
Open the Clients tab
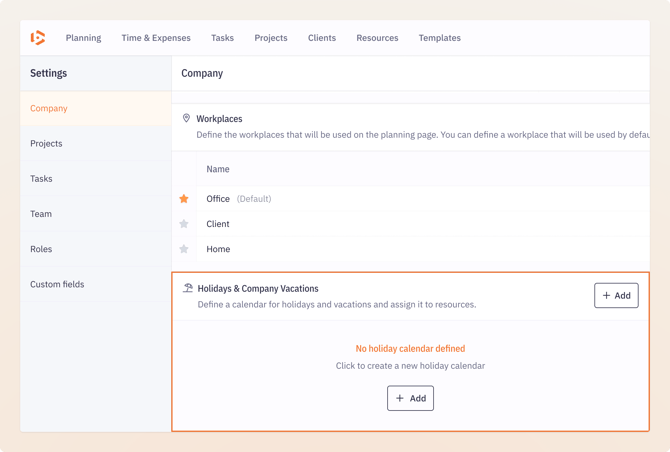pos(322,38)
